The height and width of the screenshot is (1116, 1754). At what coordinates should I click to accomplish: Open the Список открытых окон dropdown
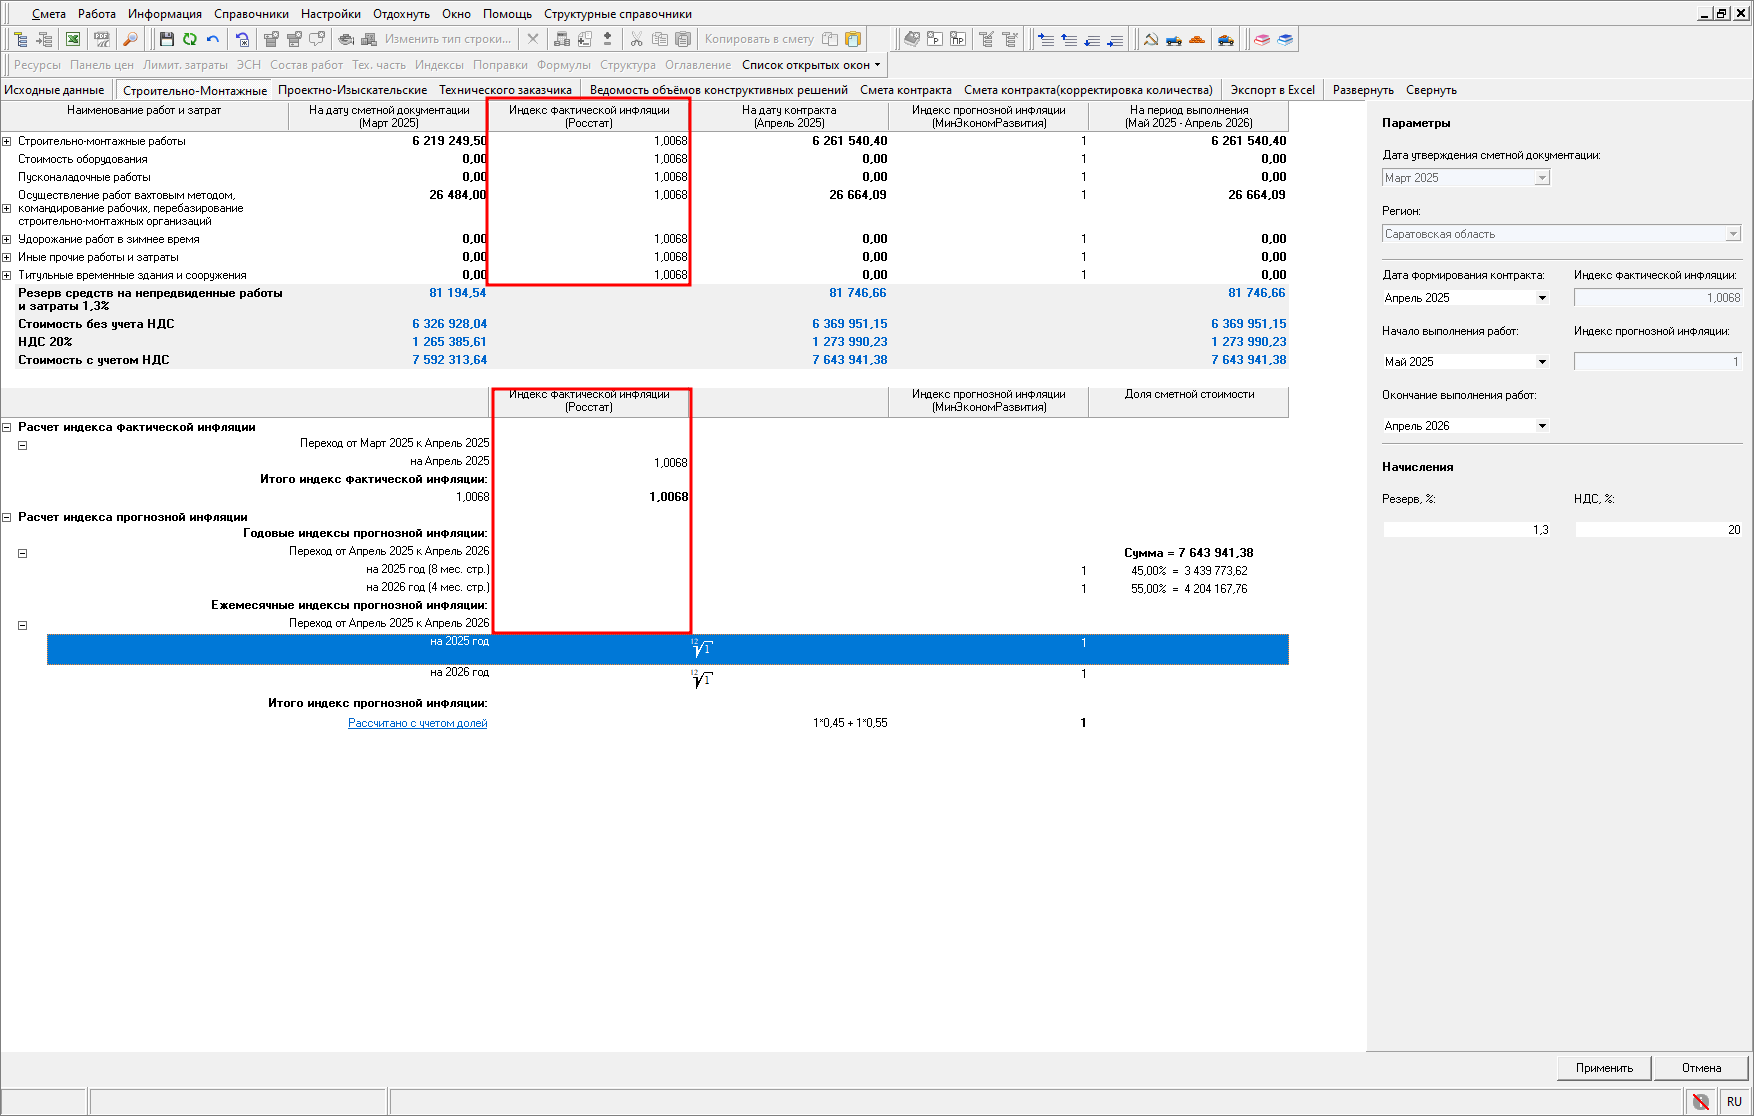pyautogui.click(x=811, y=65)
